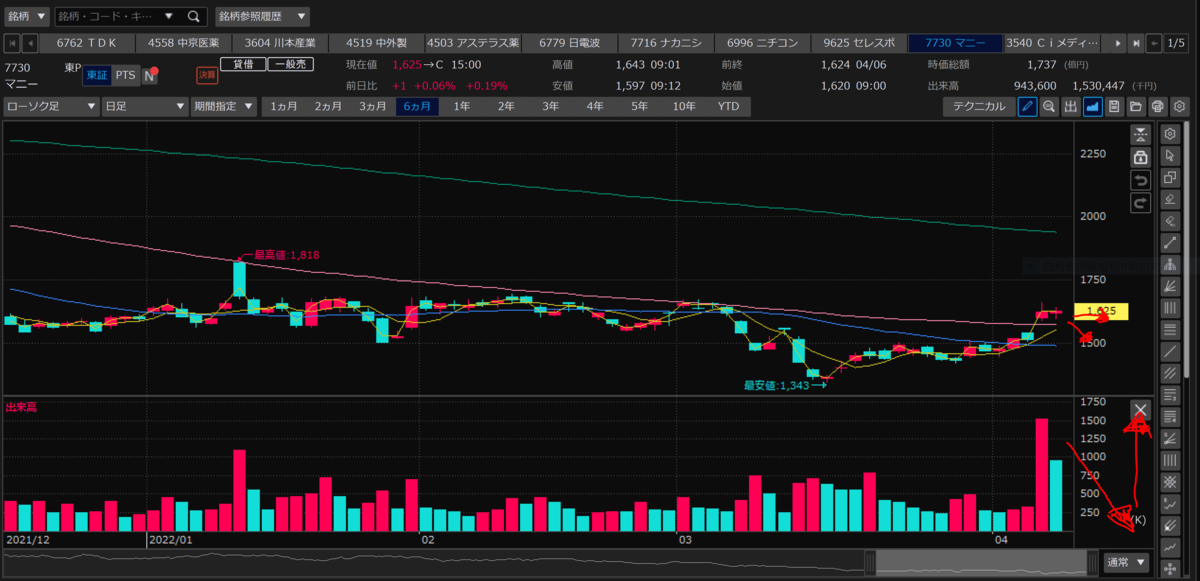Toggle the chart lock icon

click(x=1141, y=157)
